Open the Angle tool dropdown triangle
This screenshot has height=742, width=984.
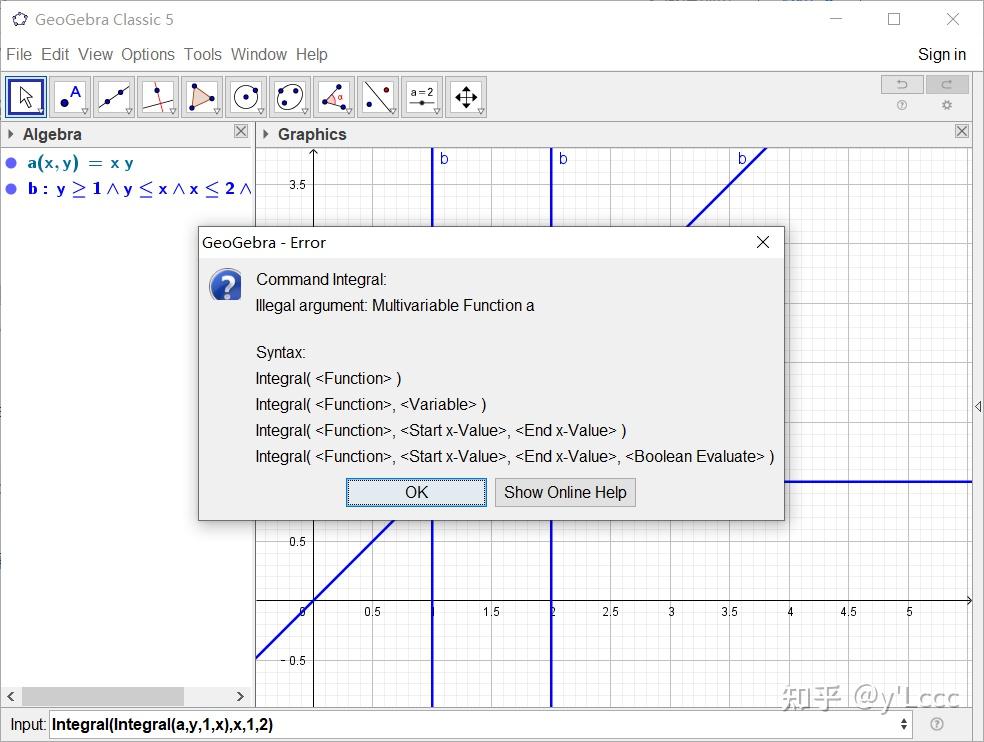click(348, 111)
